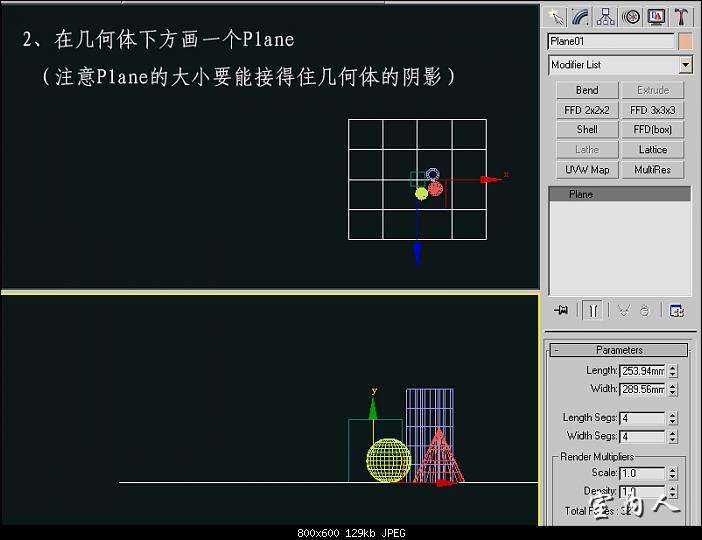Click the Width value field
Image resolution: width=702 pixels, height=540 pixels.
pos(643,389)
